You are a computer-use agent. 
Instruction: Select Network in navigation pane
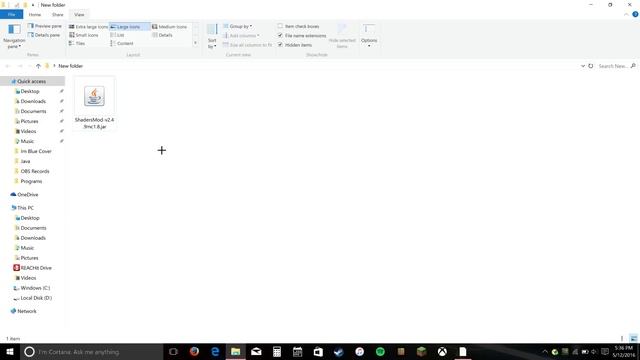(x=27, y=311)
